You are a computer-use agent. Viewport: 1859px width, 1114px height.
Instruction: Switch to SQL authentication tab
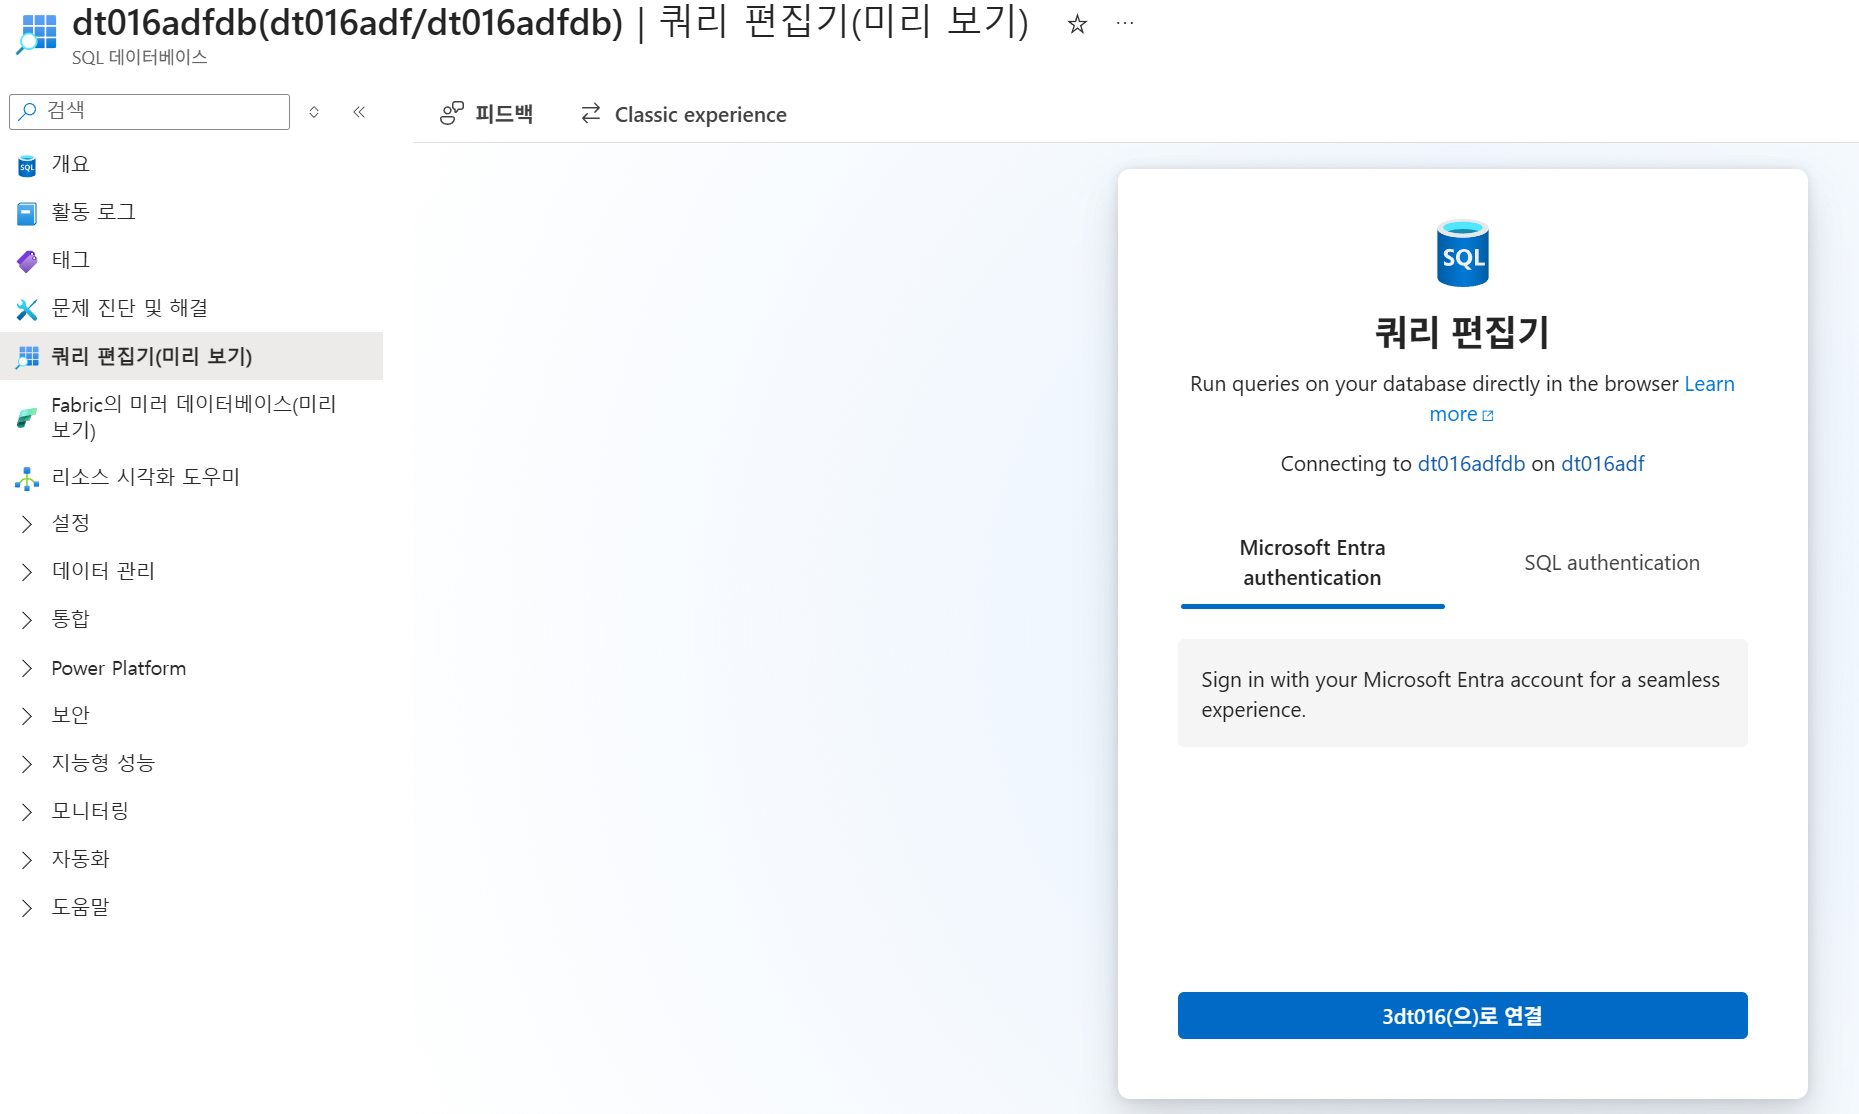coord(1612,563)
